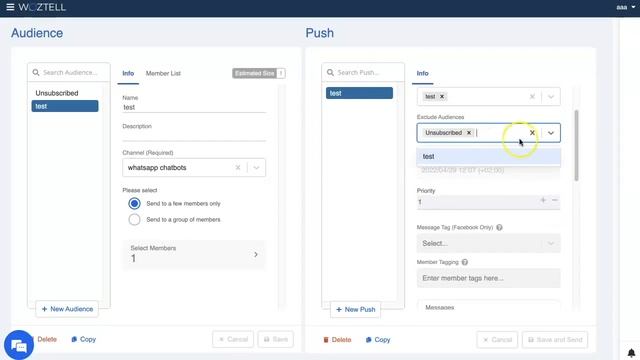The height and width of the screenshot is (360, 640).
Task: Copy the selected audience
Action: pos(84,339)
